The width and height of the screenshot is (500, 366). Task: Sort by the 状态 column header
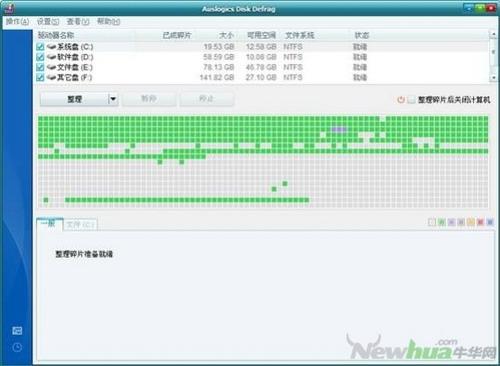pyautogui.click(x=361, y=35)
